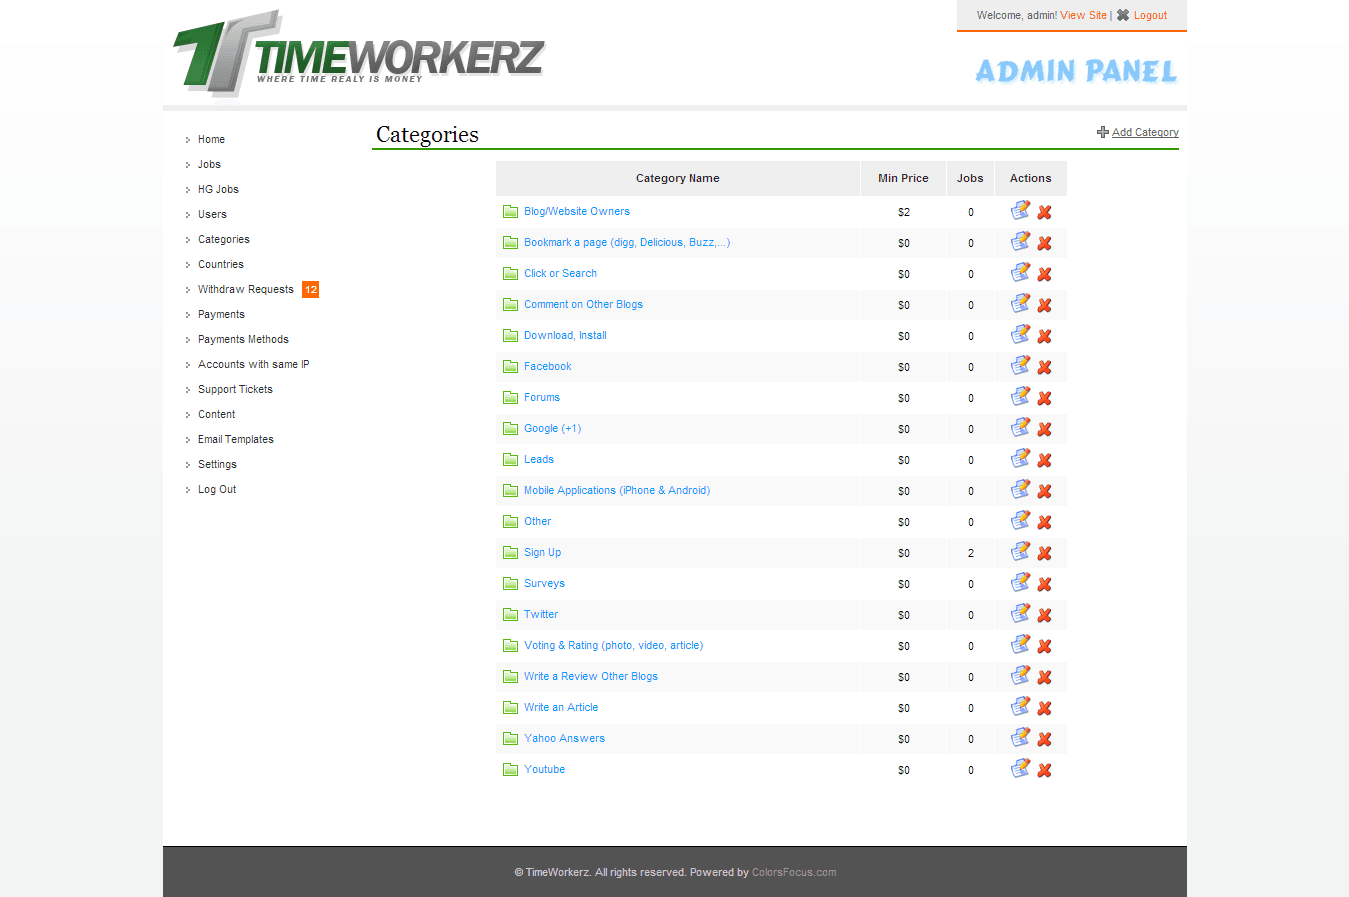1349x897 pixels.
Task: Open the ColorsFocus.com footer link
Action: click(x=794, y=872)
